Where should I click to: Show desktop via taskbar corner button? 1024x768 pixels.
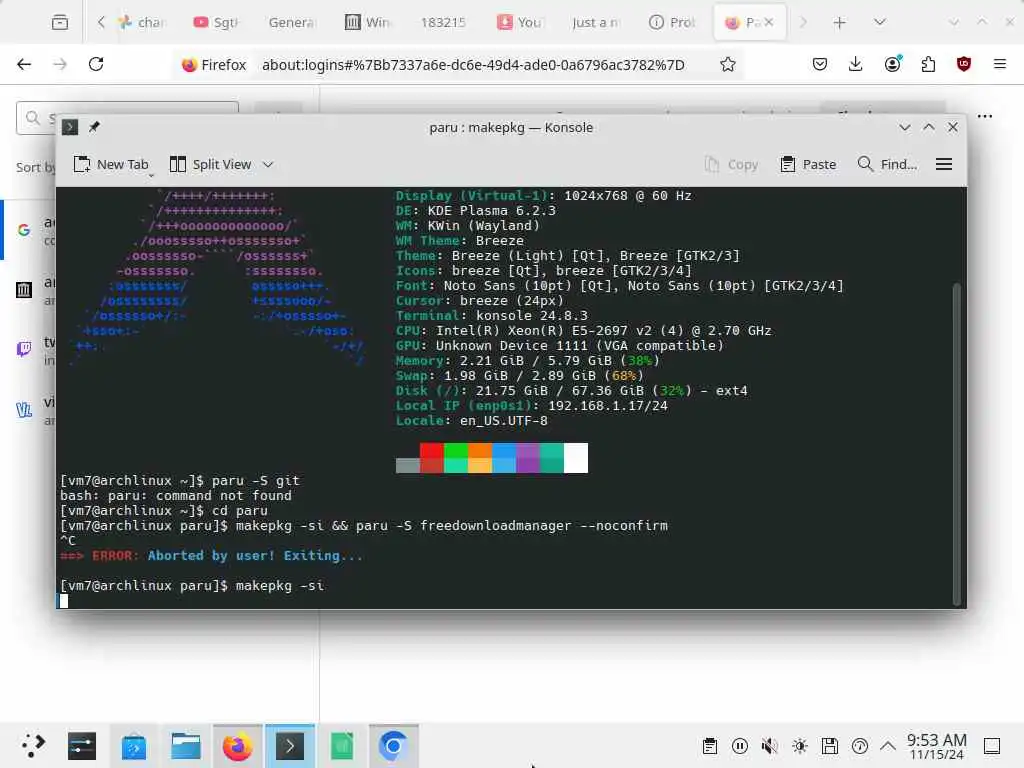pyautogui.click(x=992, y=746)
